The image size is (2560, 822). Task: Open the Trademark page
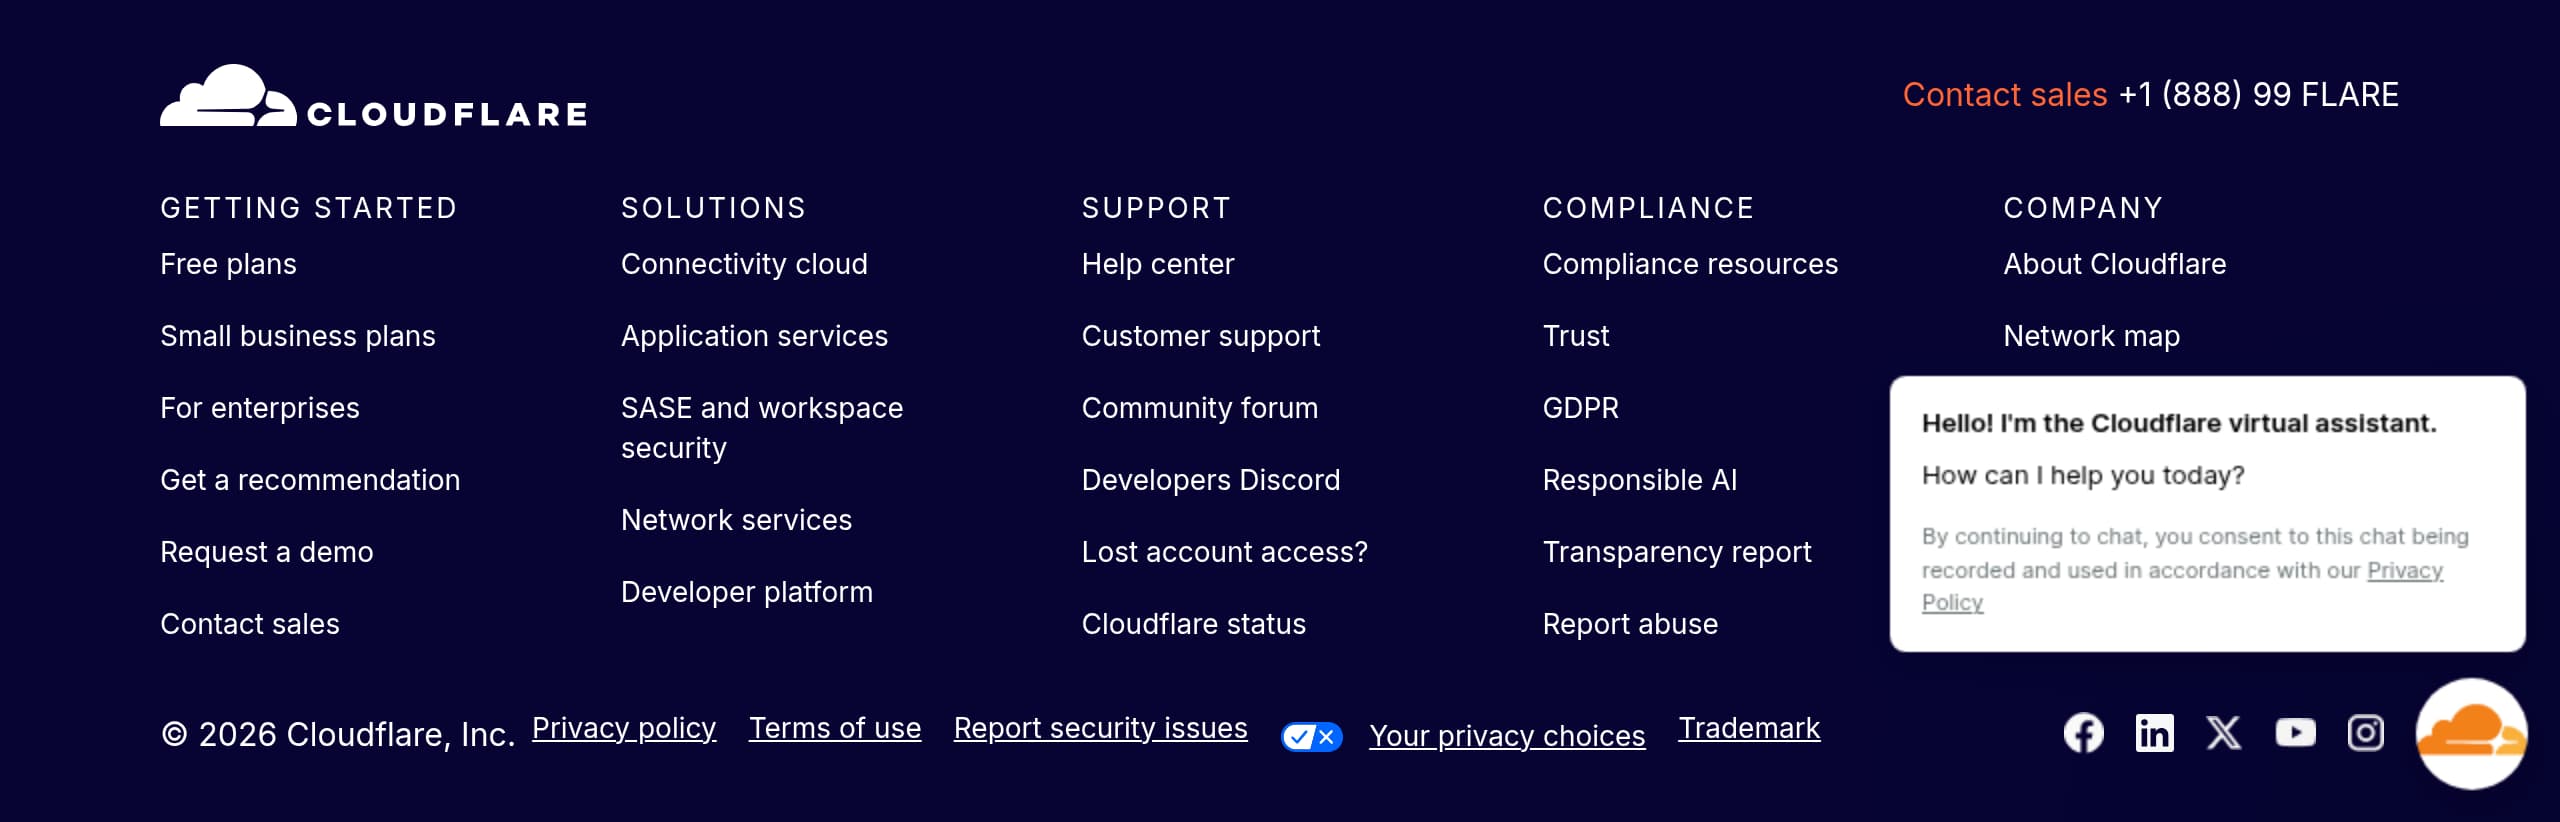click(1749, 727)
